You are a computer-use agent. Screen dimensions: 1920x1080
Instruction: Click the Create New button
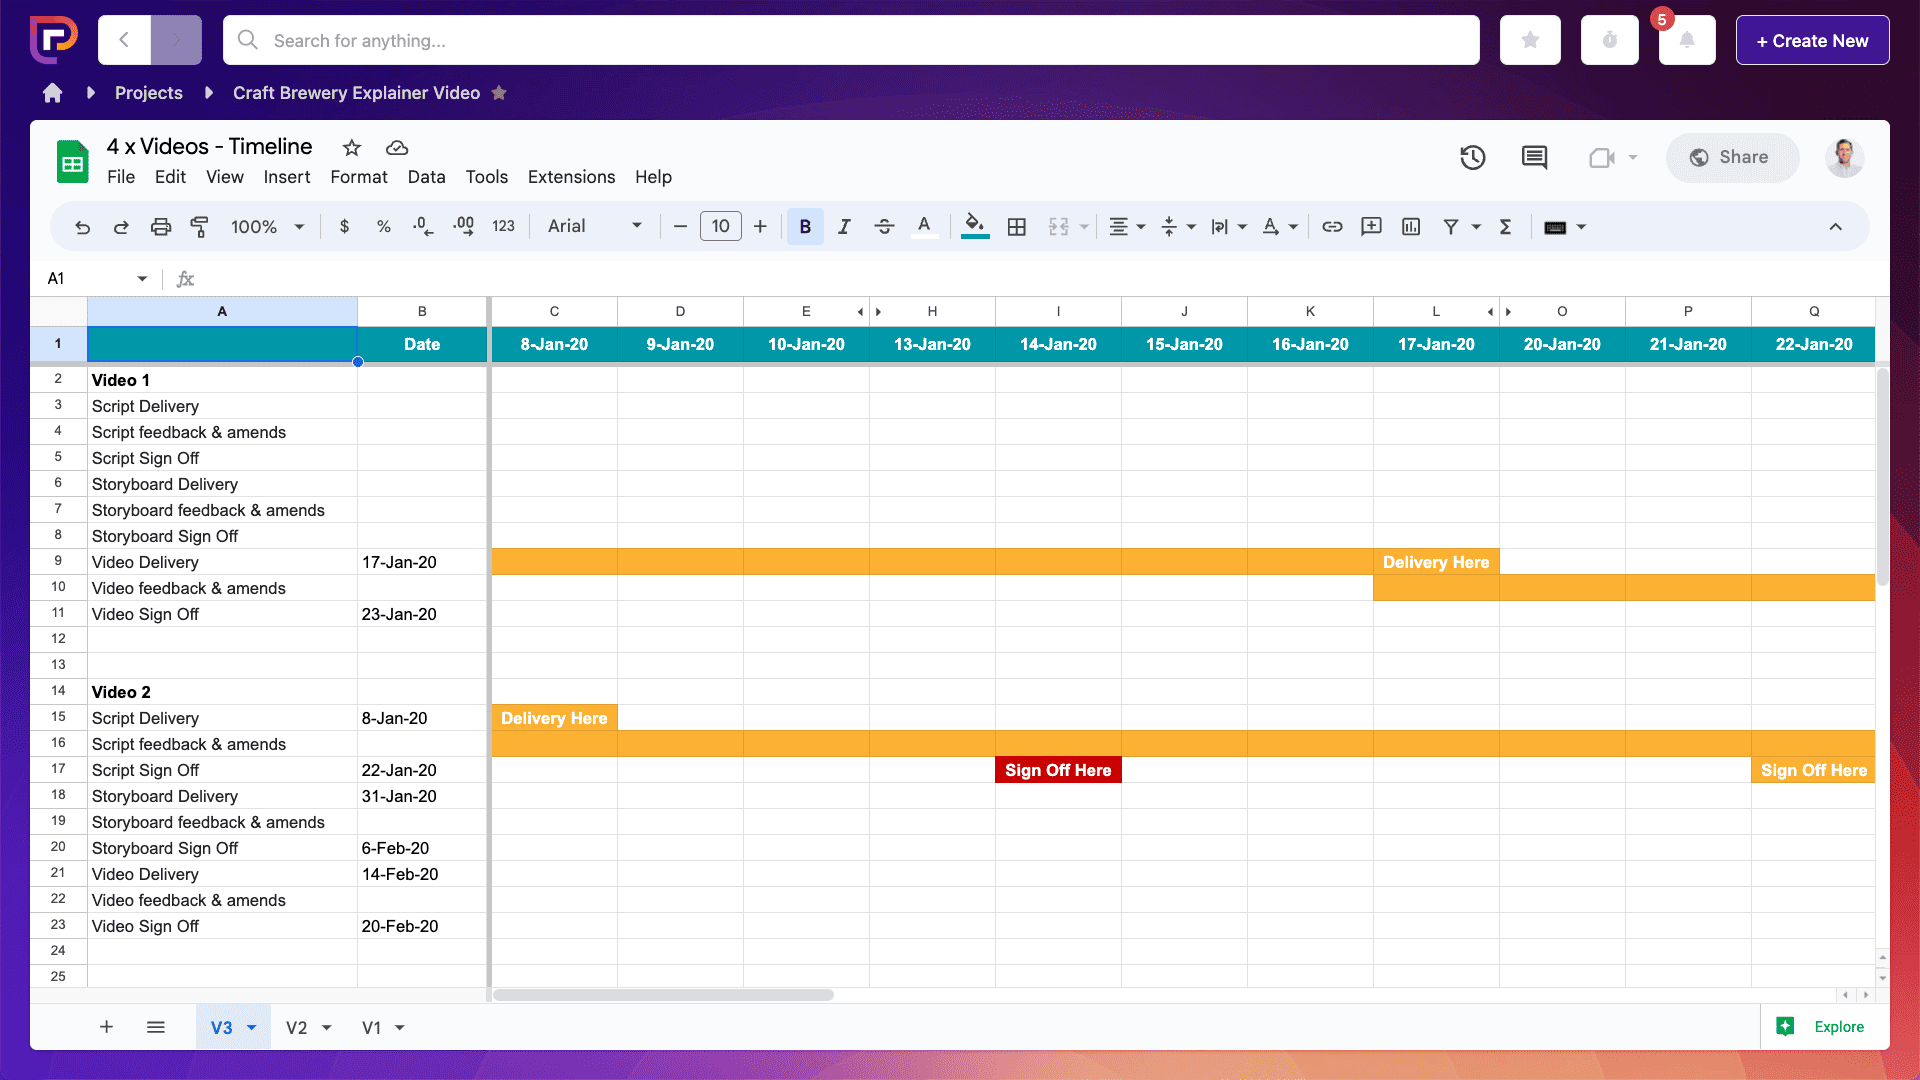pos(1811,41)
